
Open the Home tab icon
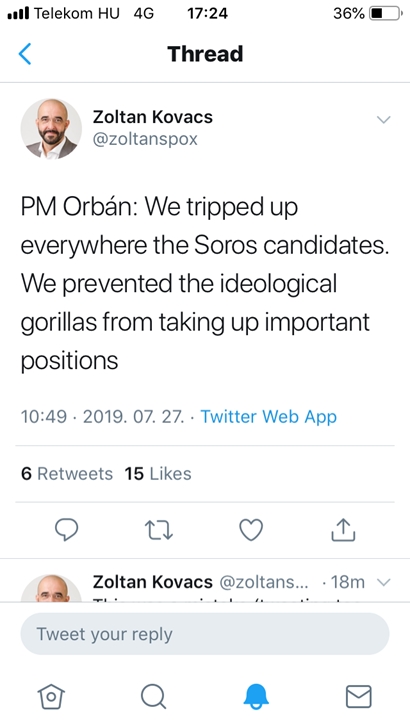pyautogui.click(x=51, y=697)
